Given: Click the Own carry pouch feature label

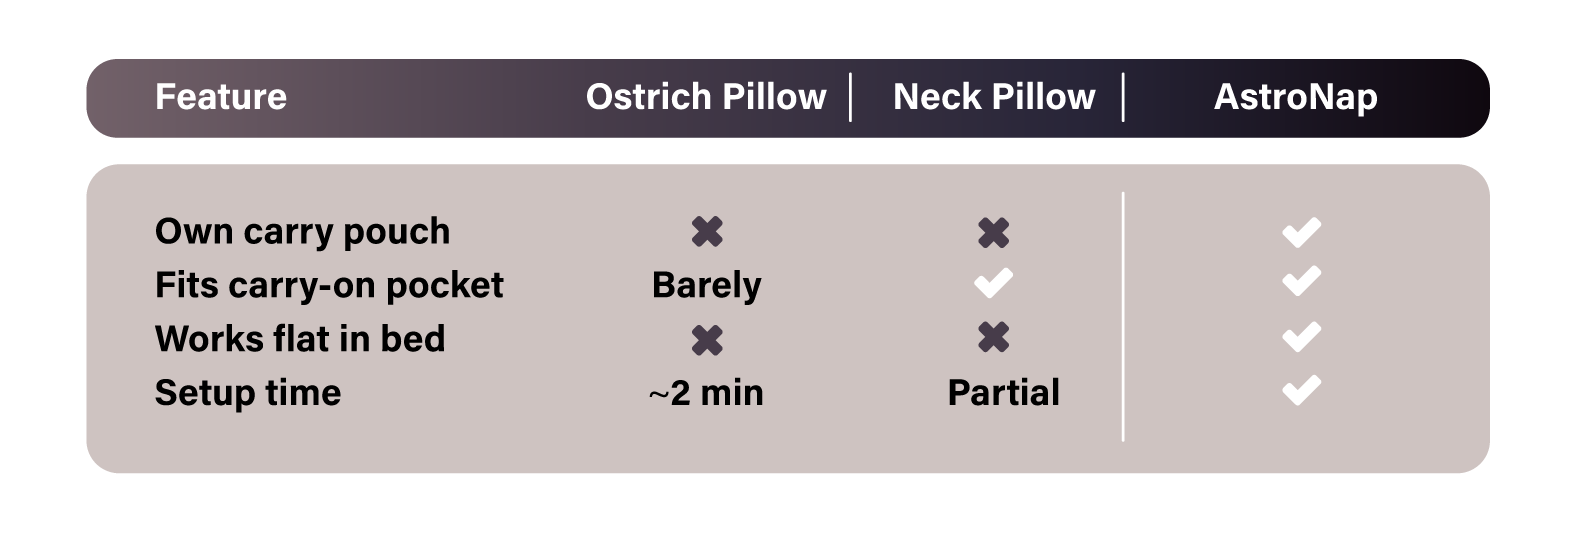Looking at the screenshot, I should click(x=302, y=231).
